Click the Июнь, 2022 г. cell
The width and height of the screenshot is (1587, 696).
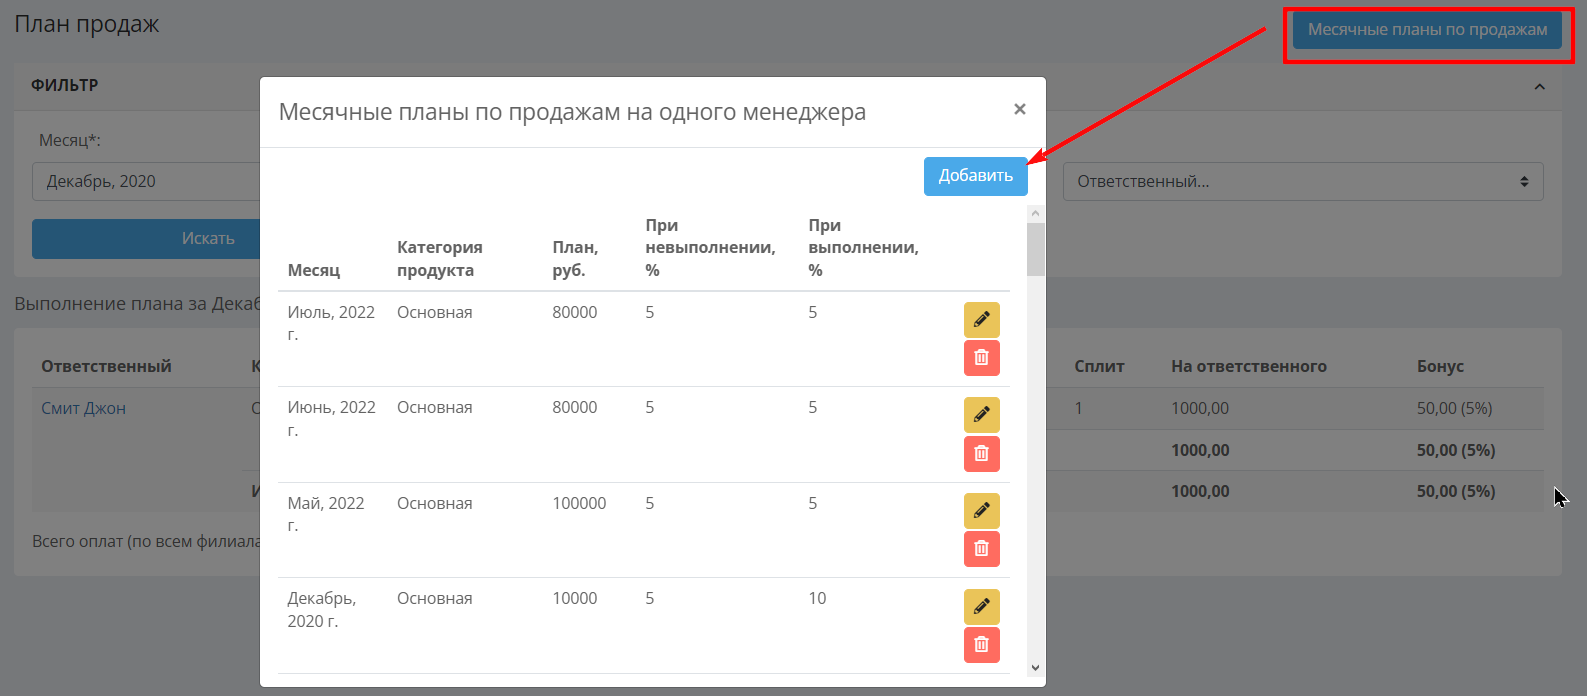331,419
